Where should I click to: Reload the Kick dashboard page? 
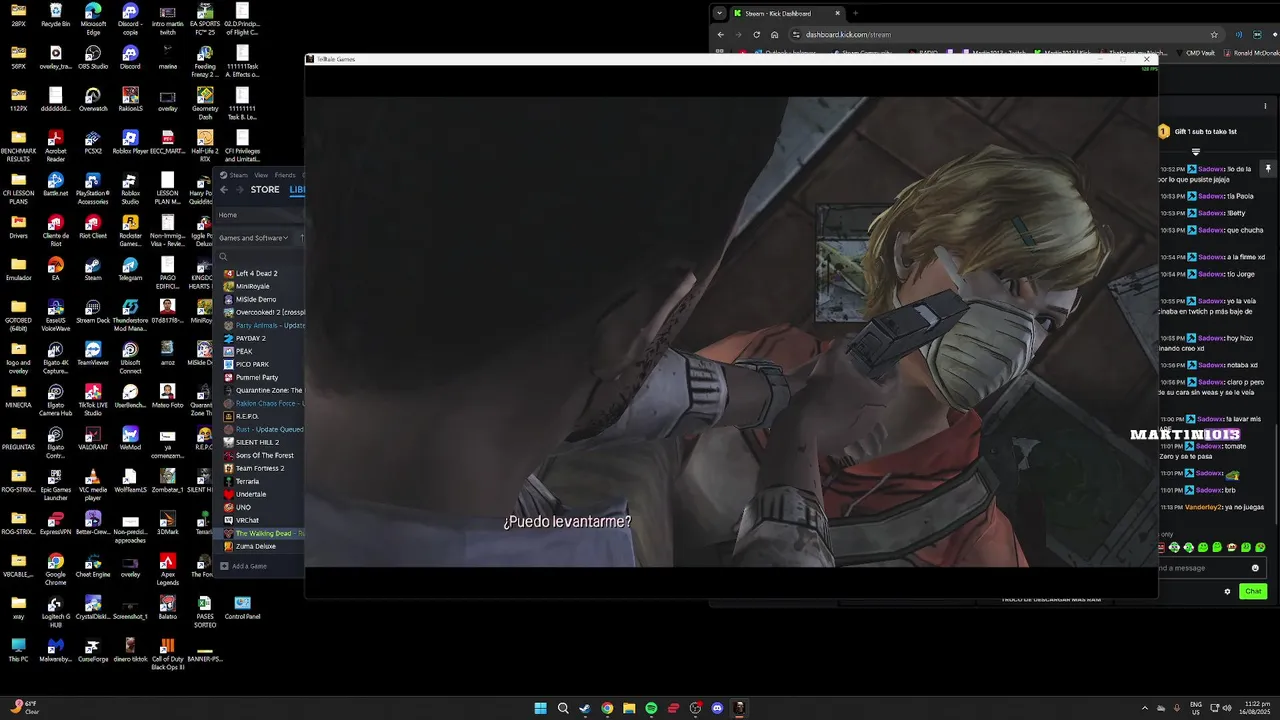coord(756,34)
